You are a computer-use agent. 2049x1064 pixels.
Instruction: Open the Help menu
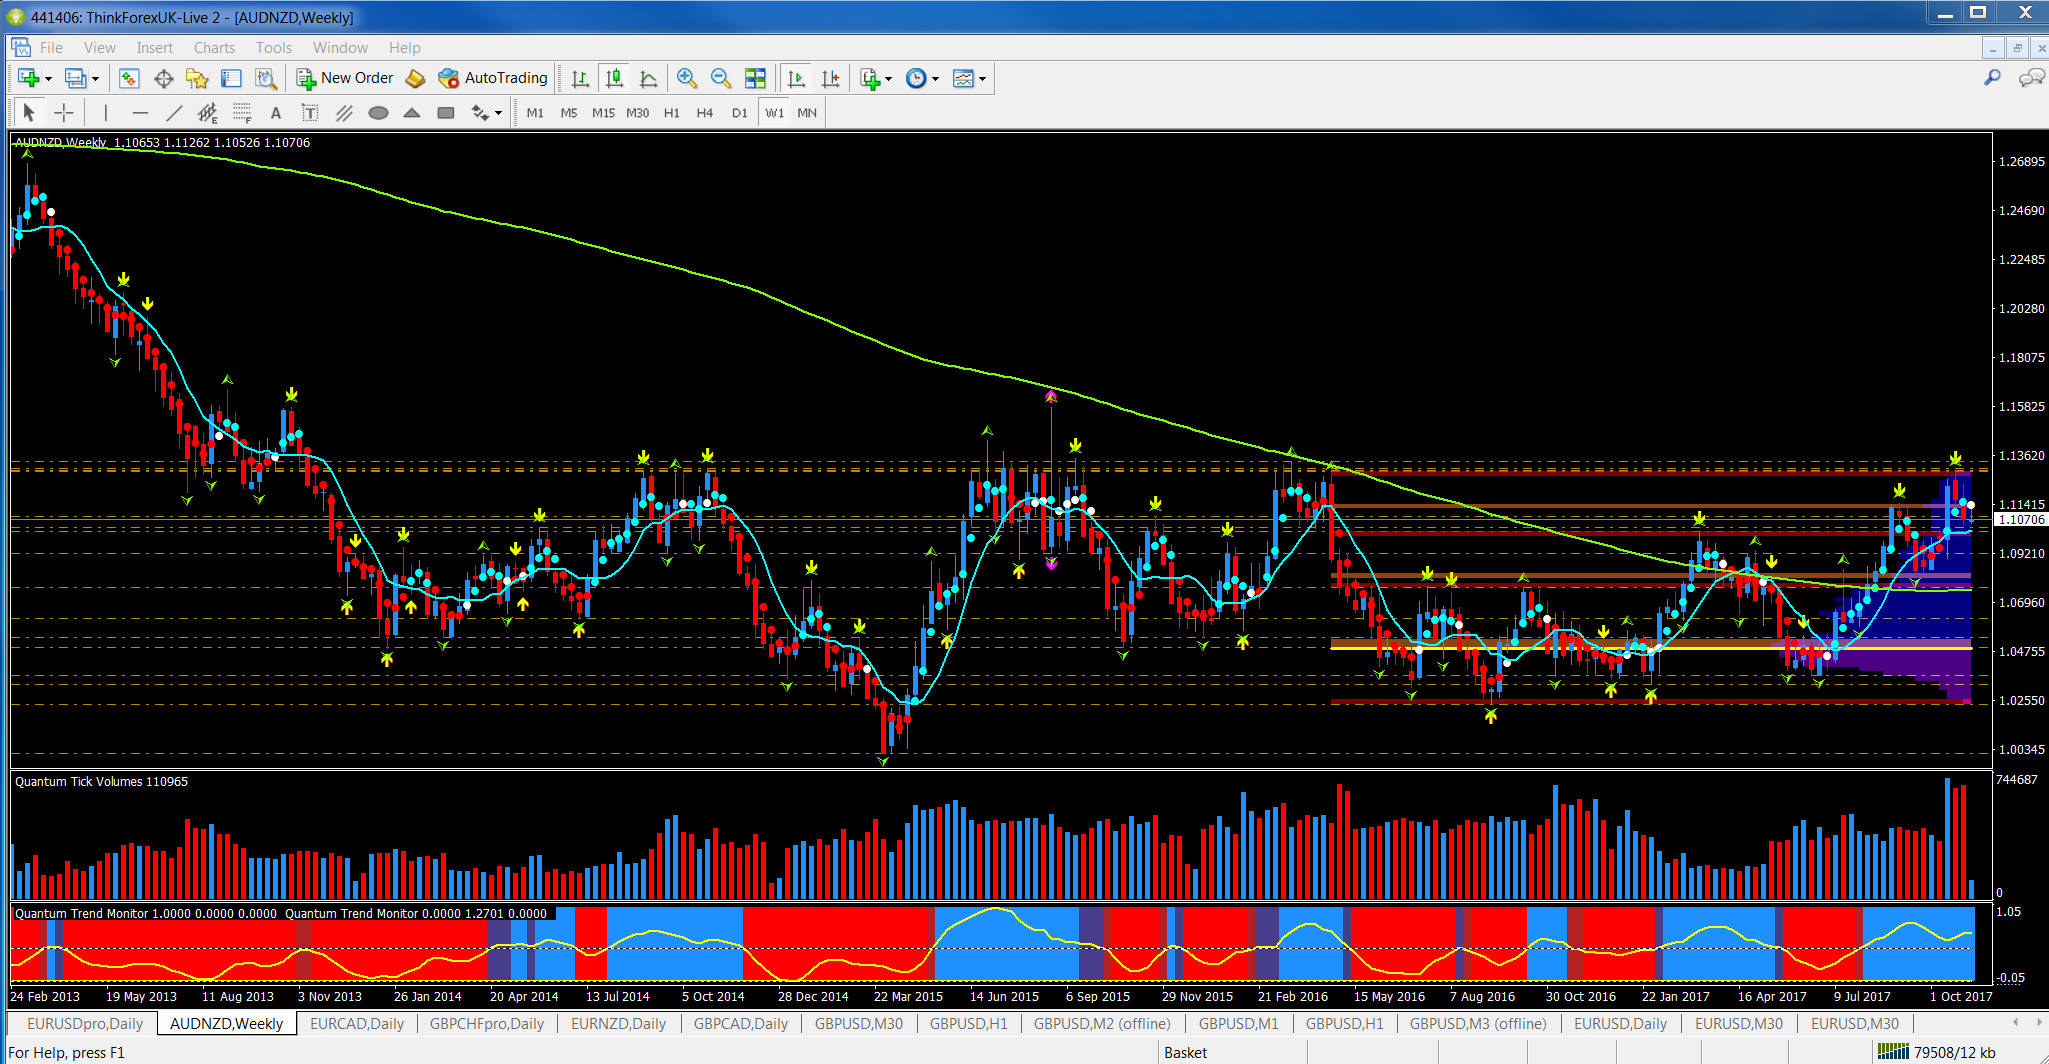click(x=404, y=47)
